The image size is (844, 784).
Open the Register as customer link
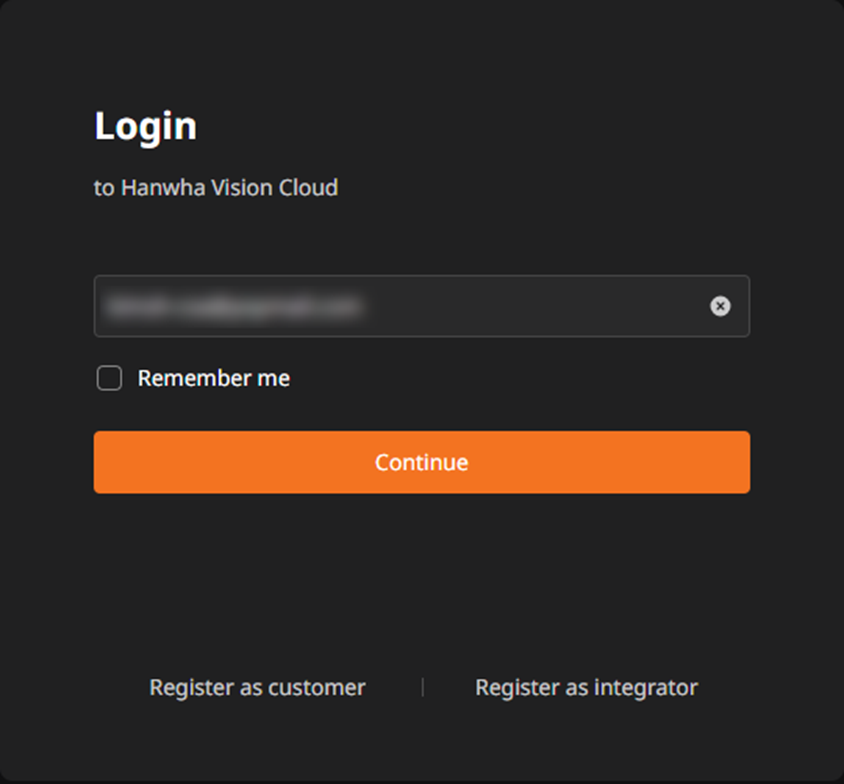pos(257,687)
